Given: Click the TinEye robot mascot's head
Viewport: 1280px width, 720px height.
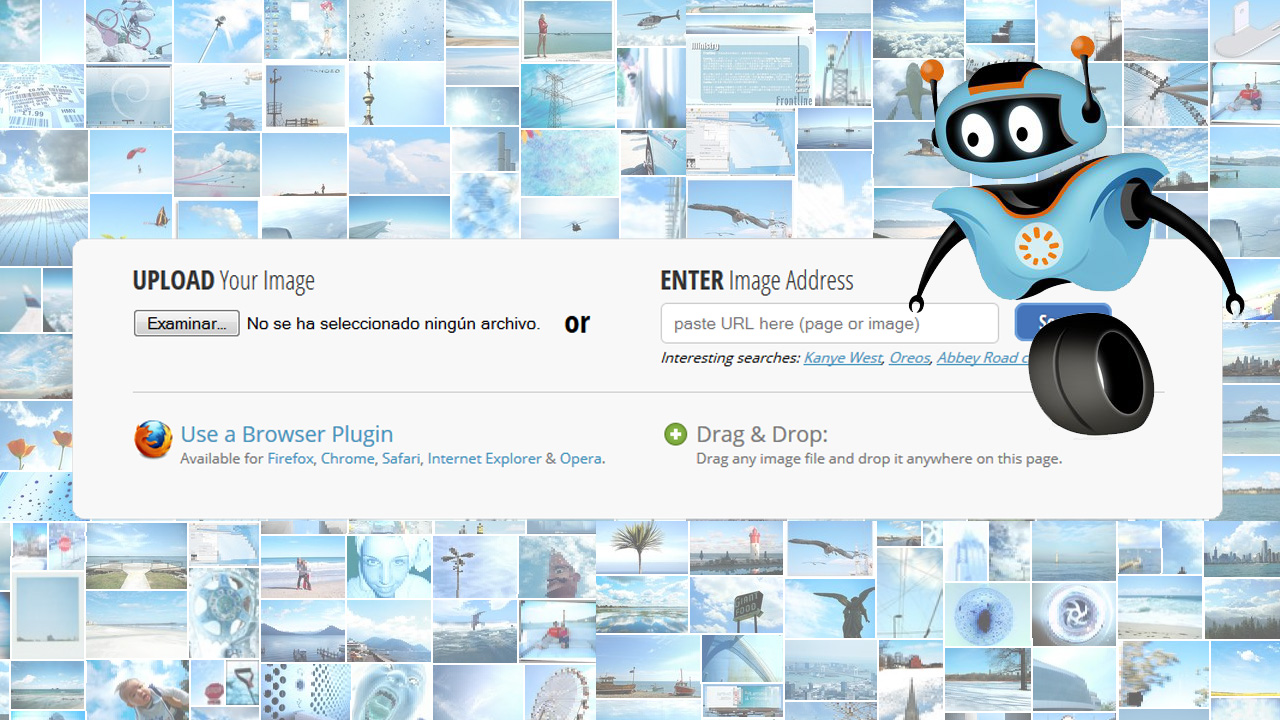Looking at the screenshot, I should [1009, 127].
